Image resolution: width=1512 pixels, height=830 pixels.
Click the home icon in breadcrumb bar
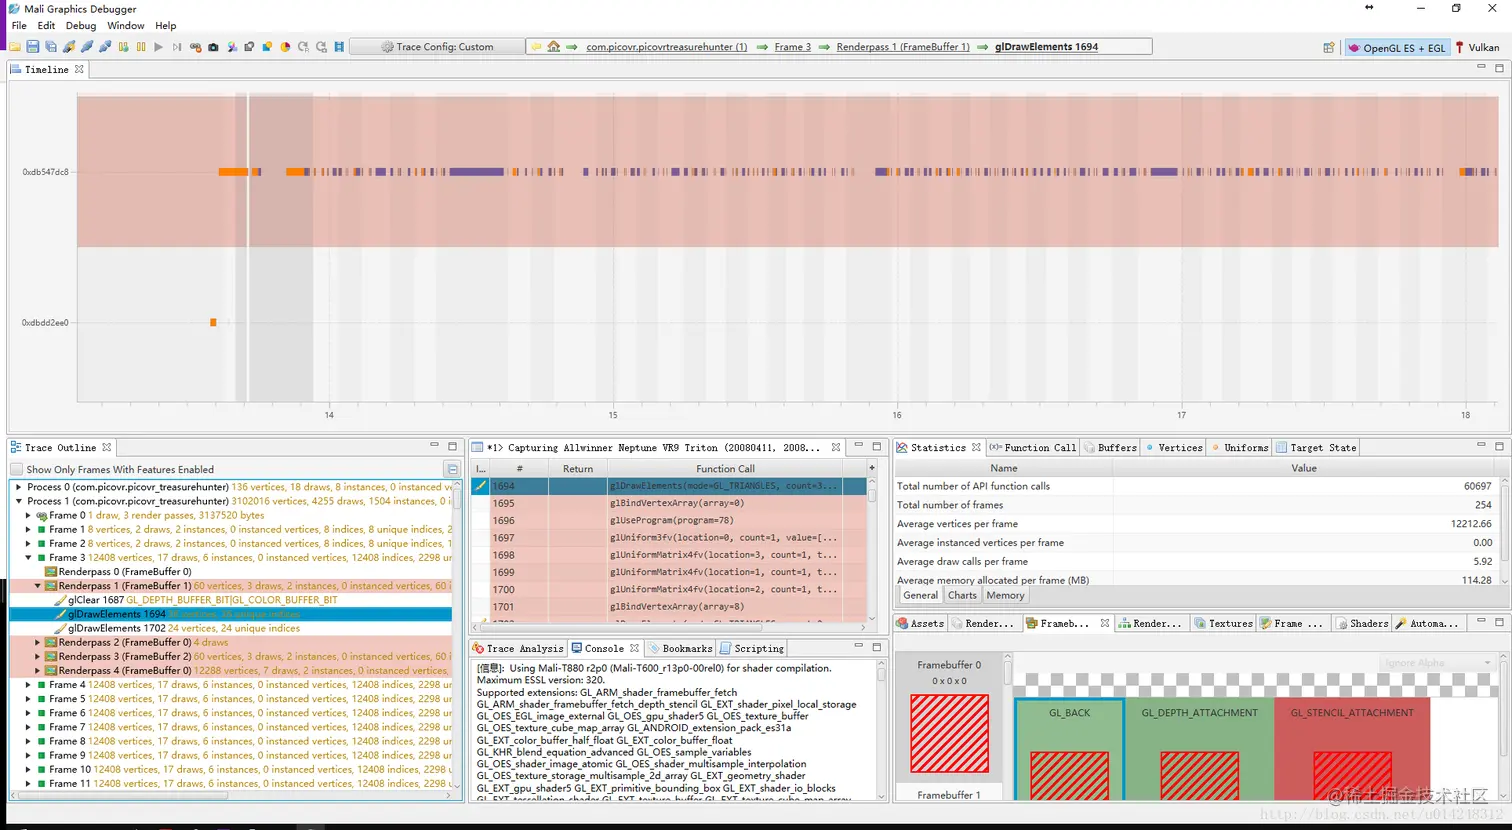pos(553,47)
